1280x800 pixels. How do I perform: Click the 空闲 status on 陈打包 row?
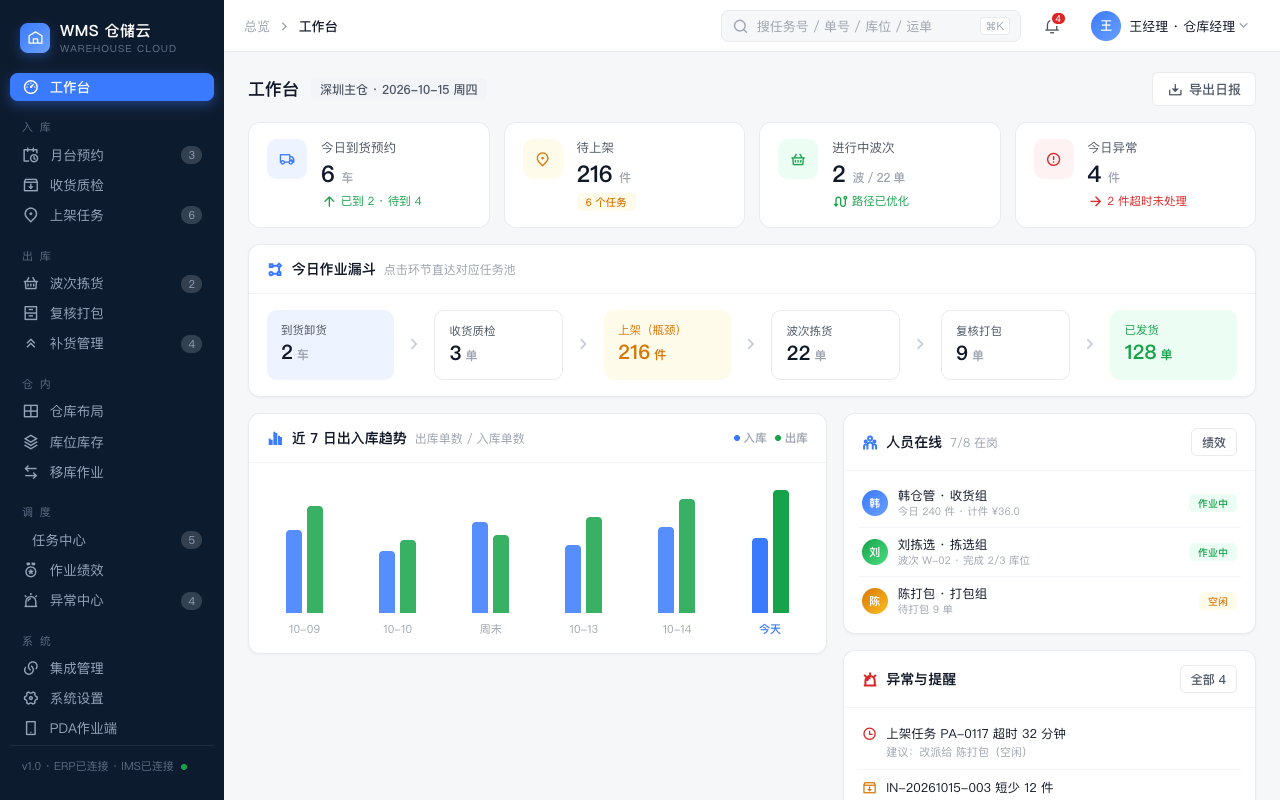click(1218, 601)
